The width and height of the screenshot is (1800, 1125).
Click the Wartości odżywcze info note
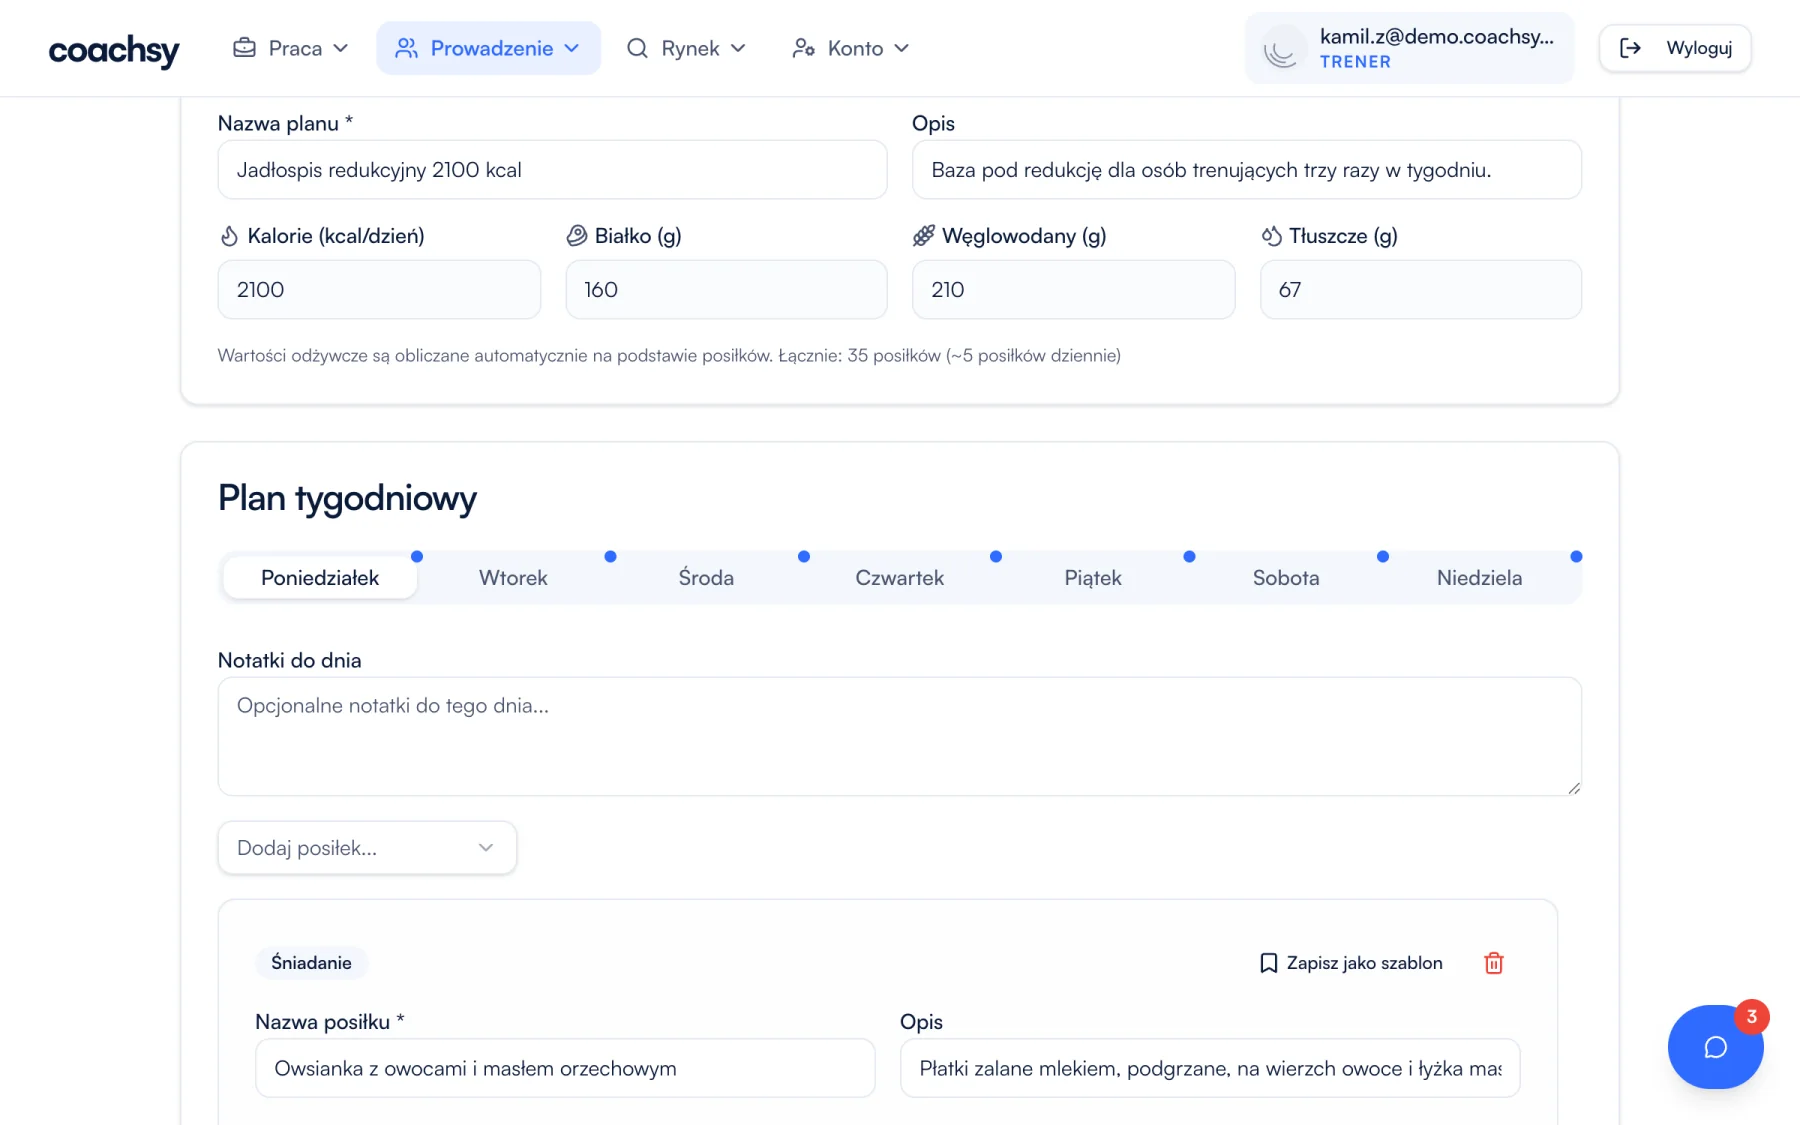[x=669, y=356]
